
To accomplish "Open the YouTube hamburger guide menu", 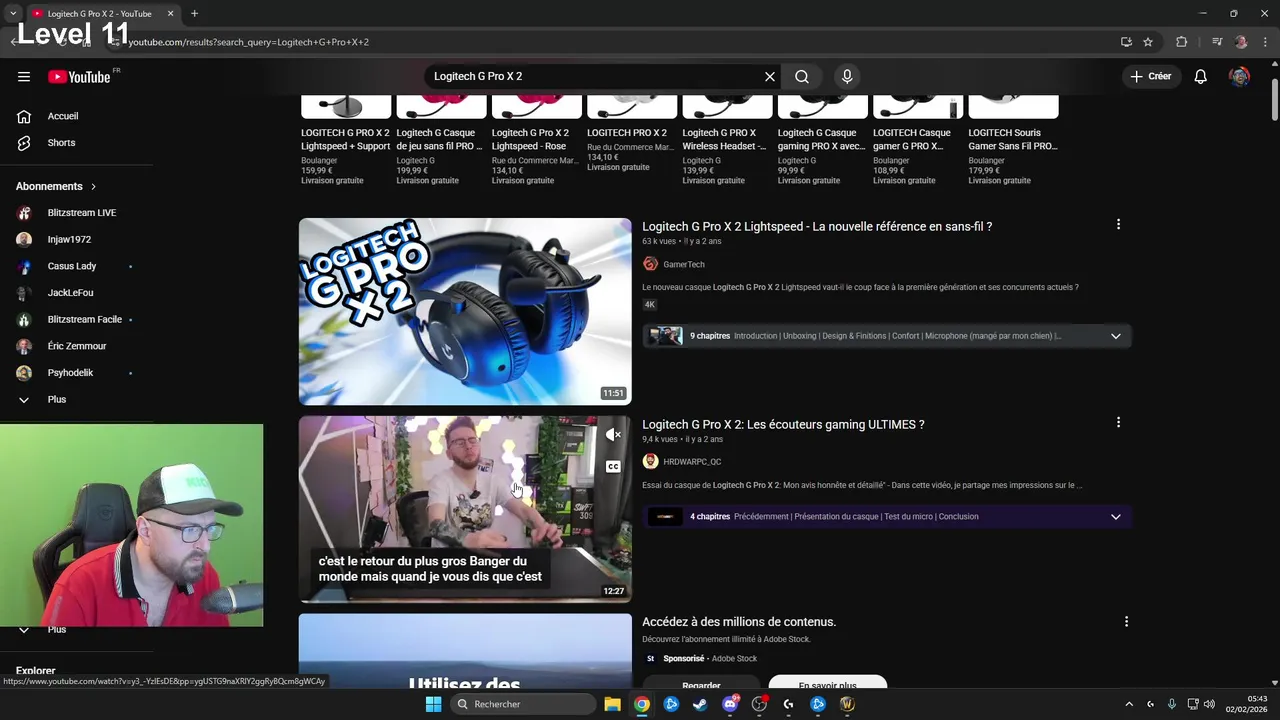I will 24,76.
